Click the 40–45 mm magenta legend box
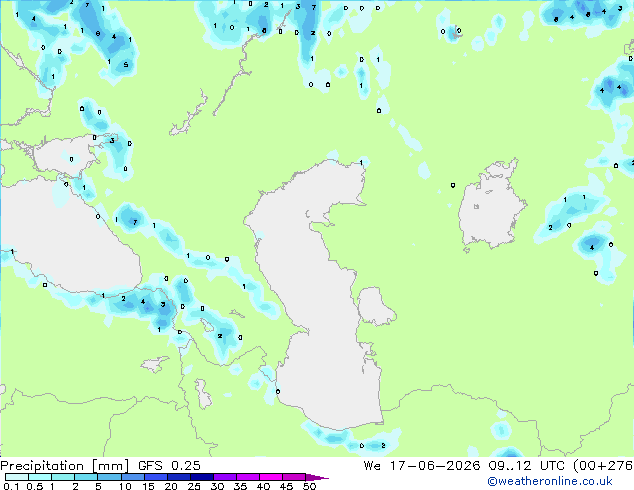The width and height of the screenshot is (634, 490). point(271,477)
